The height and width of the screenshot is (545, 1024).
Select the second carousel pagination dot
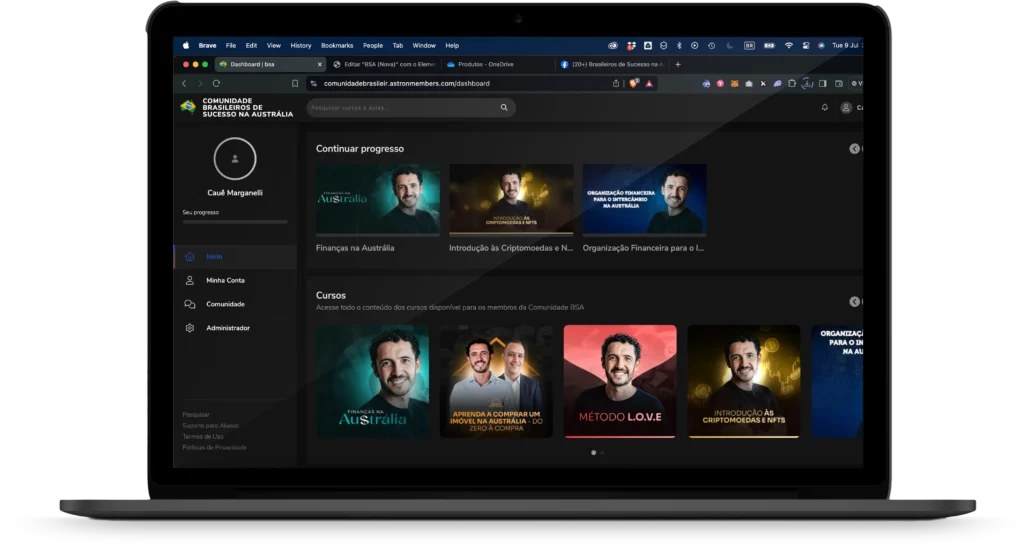[x=602, y=453]
